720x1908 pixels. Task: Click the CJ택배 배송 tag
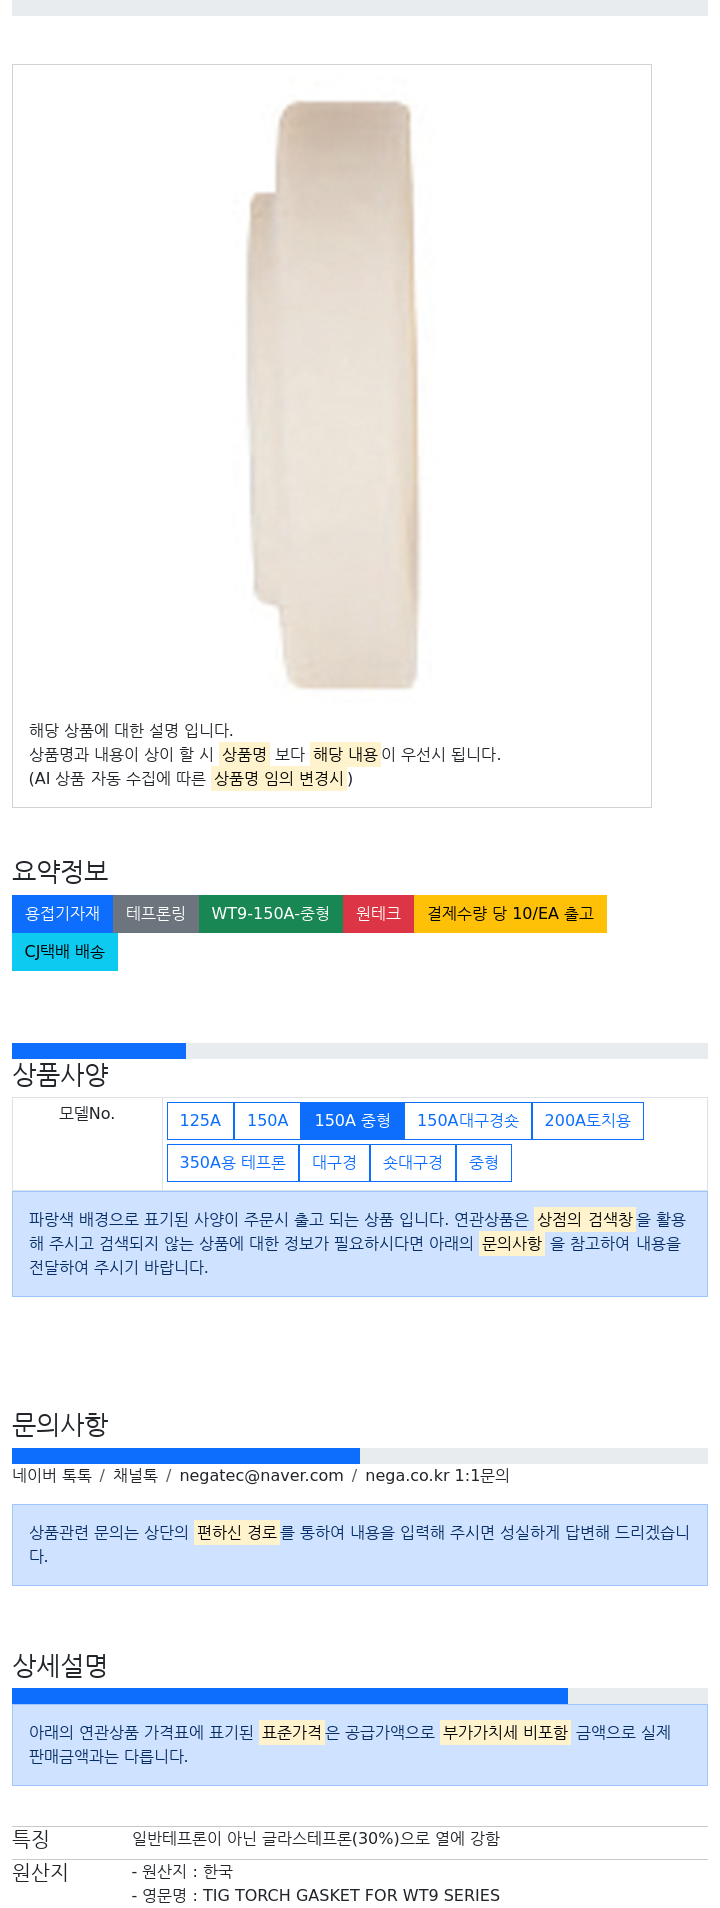pyautogui.click(x=64, y=951)
